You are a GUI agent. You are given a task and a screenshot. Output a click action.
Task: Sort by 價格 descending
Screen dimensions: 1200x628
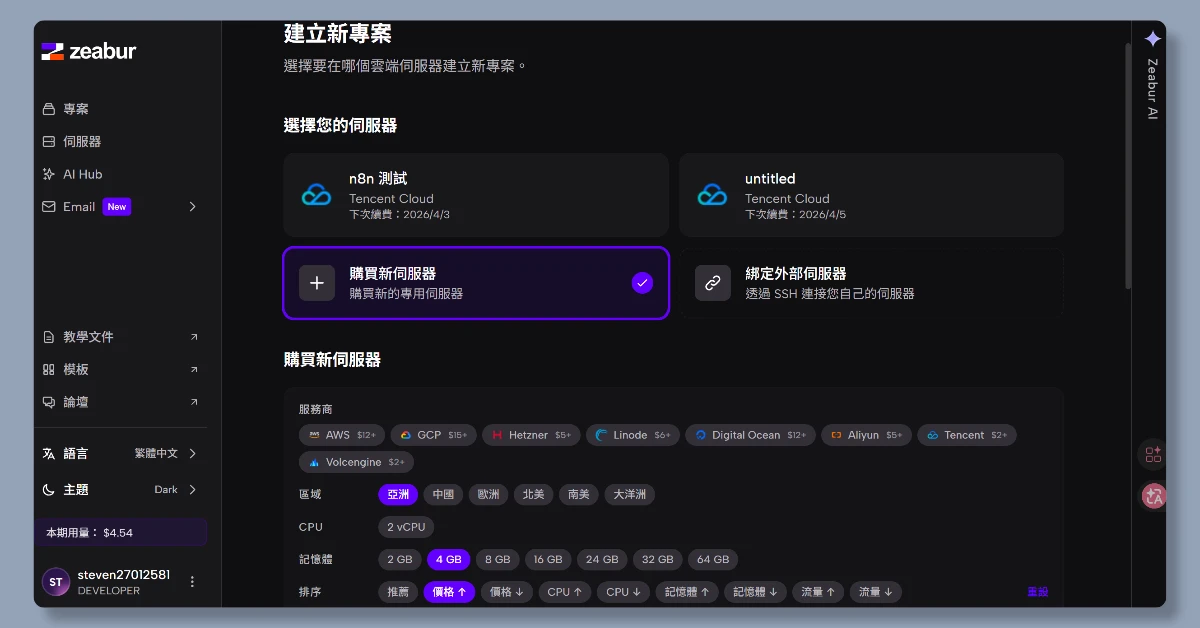507,592
